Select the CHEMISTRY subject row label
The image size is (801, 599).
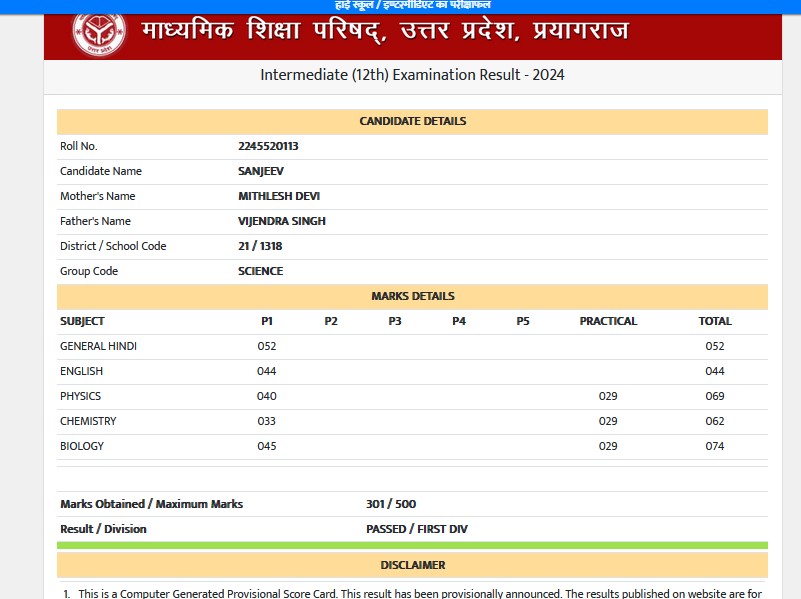click(88, 421)
